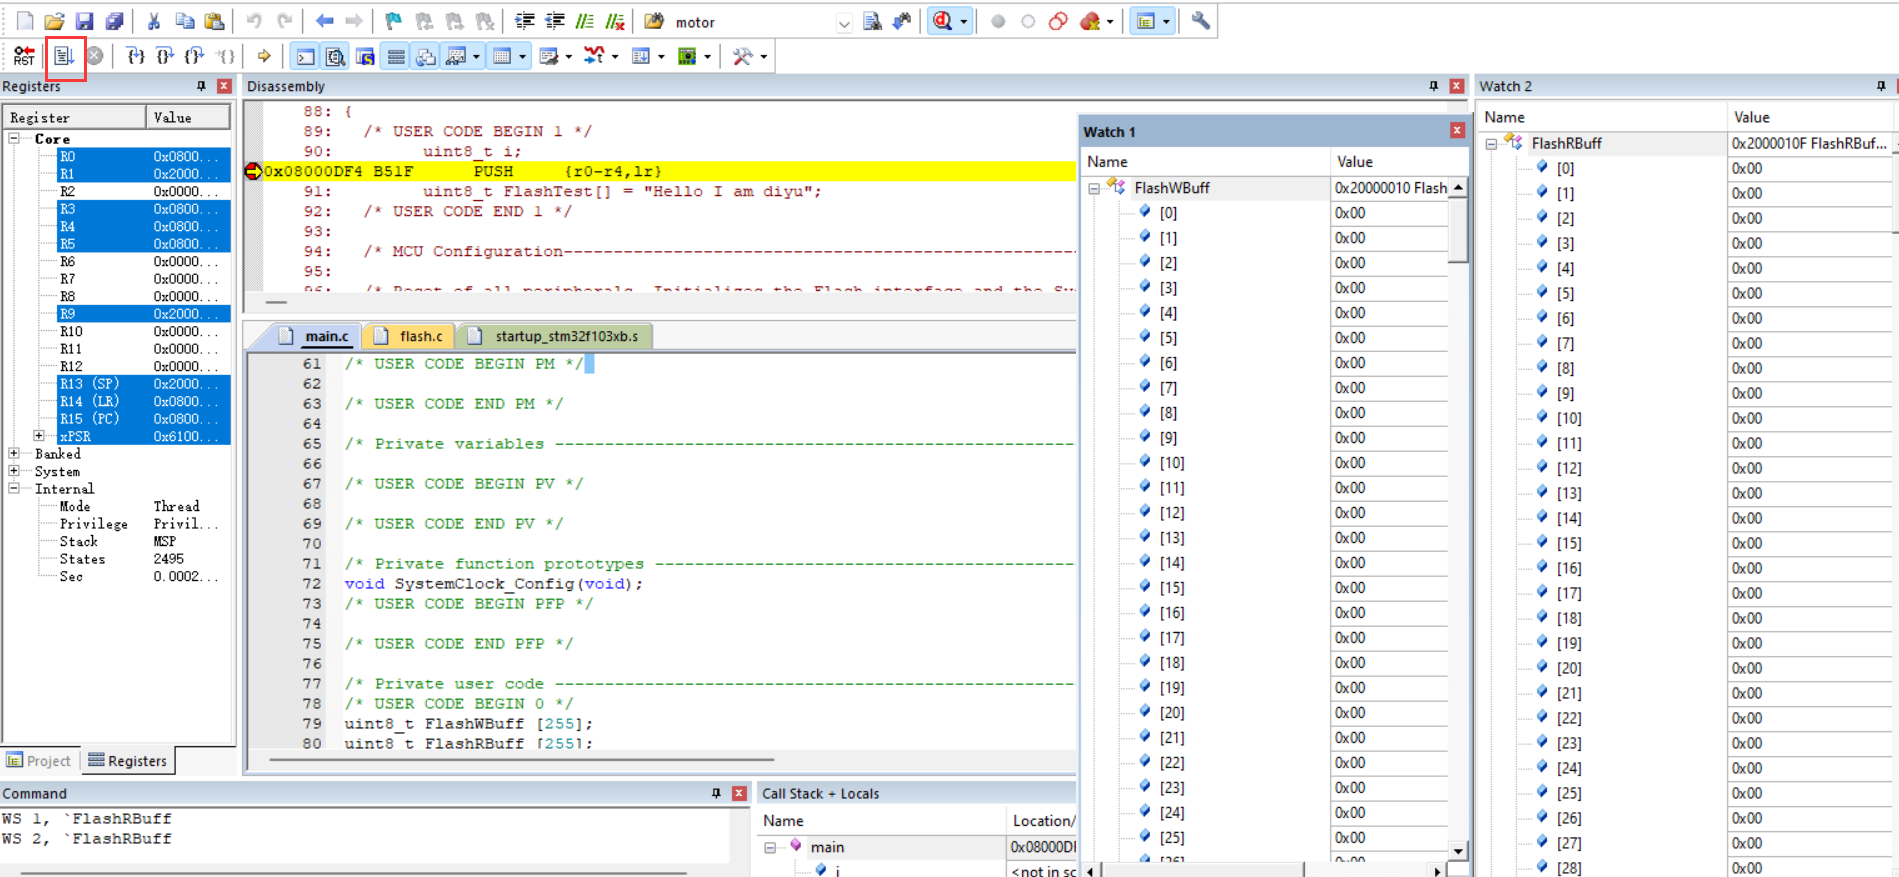1899x877 pixels.
Task: Collapse FlashWBuff in Watch 1
Action: click(1095, 188)
